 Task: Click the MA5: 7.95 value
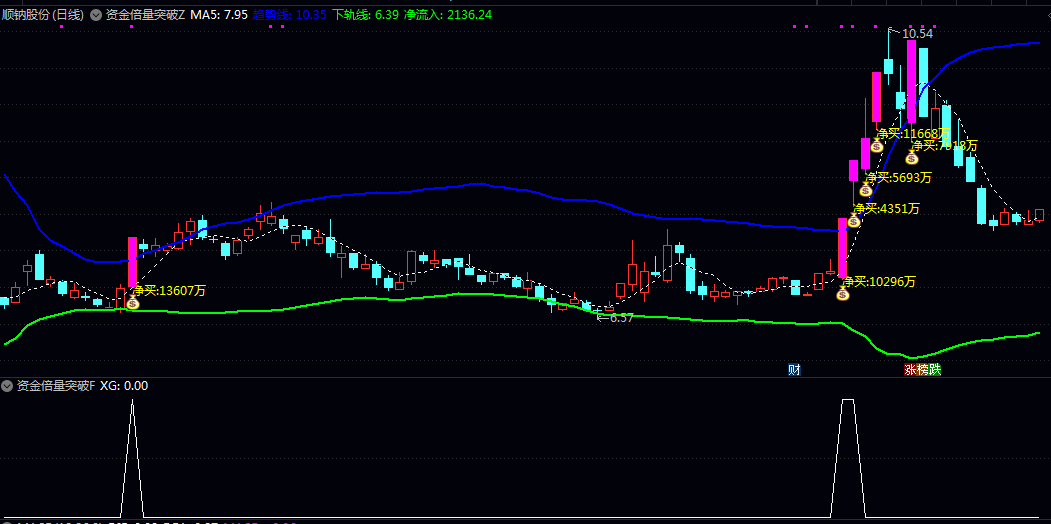(x=219, y=15)
